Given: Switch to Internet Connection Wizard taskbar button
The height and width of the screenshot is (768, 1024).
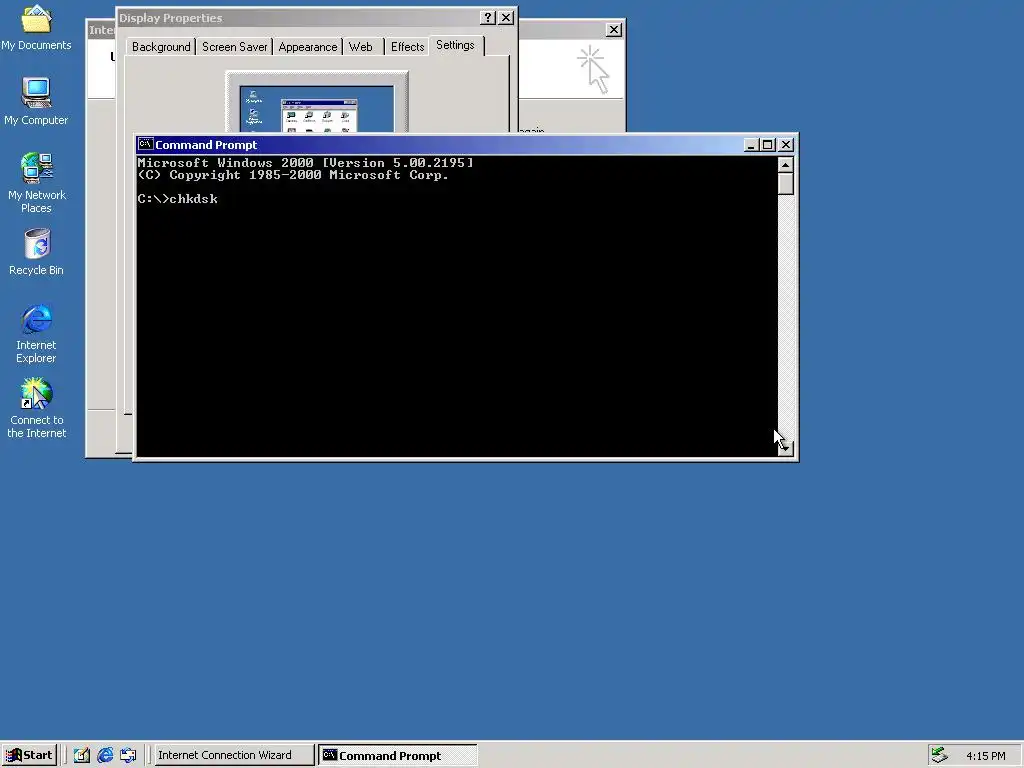Looking at the screenshot, I should point(233,755).
